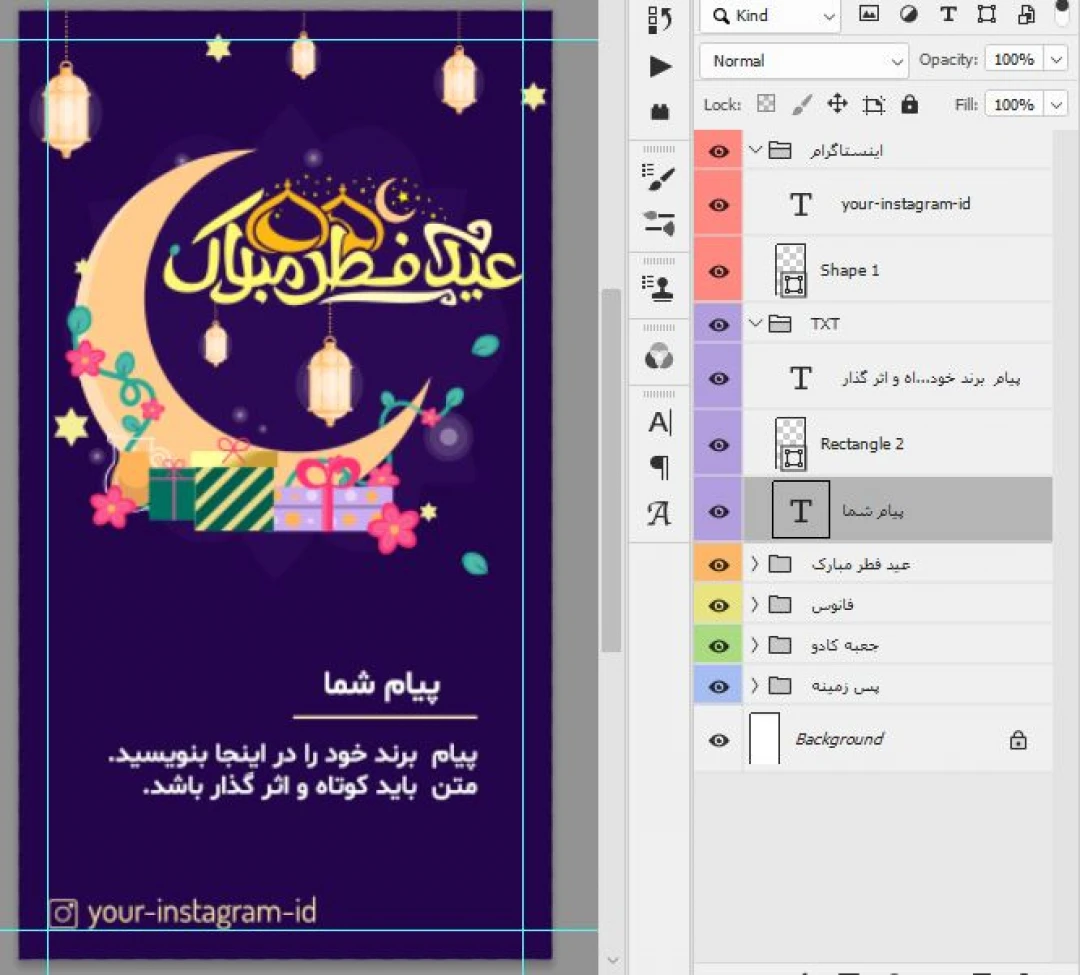Open the Character panel icon
This screenshot has width=1080, height=975.
(660, 423)
